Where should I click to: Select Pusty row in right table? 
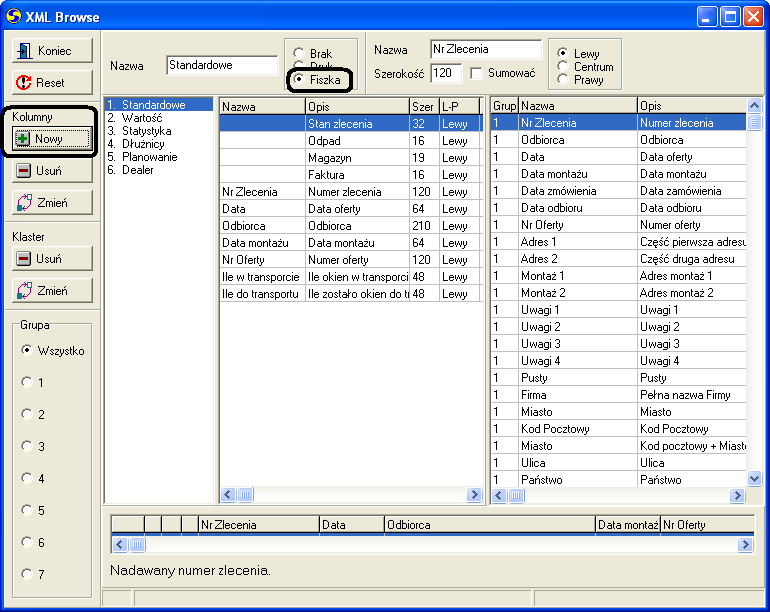point(618,378)
